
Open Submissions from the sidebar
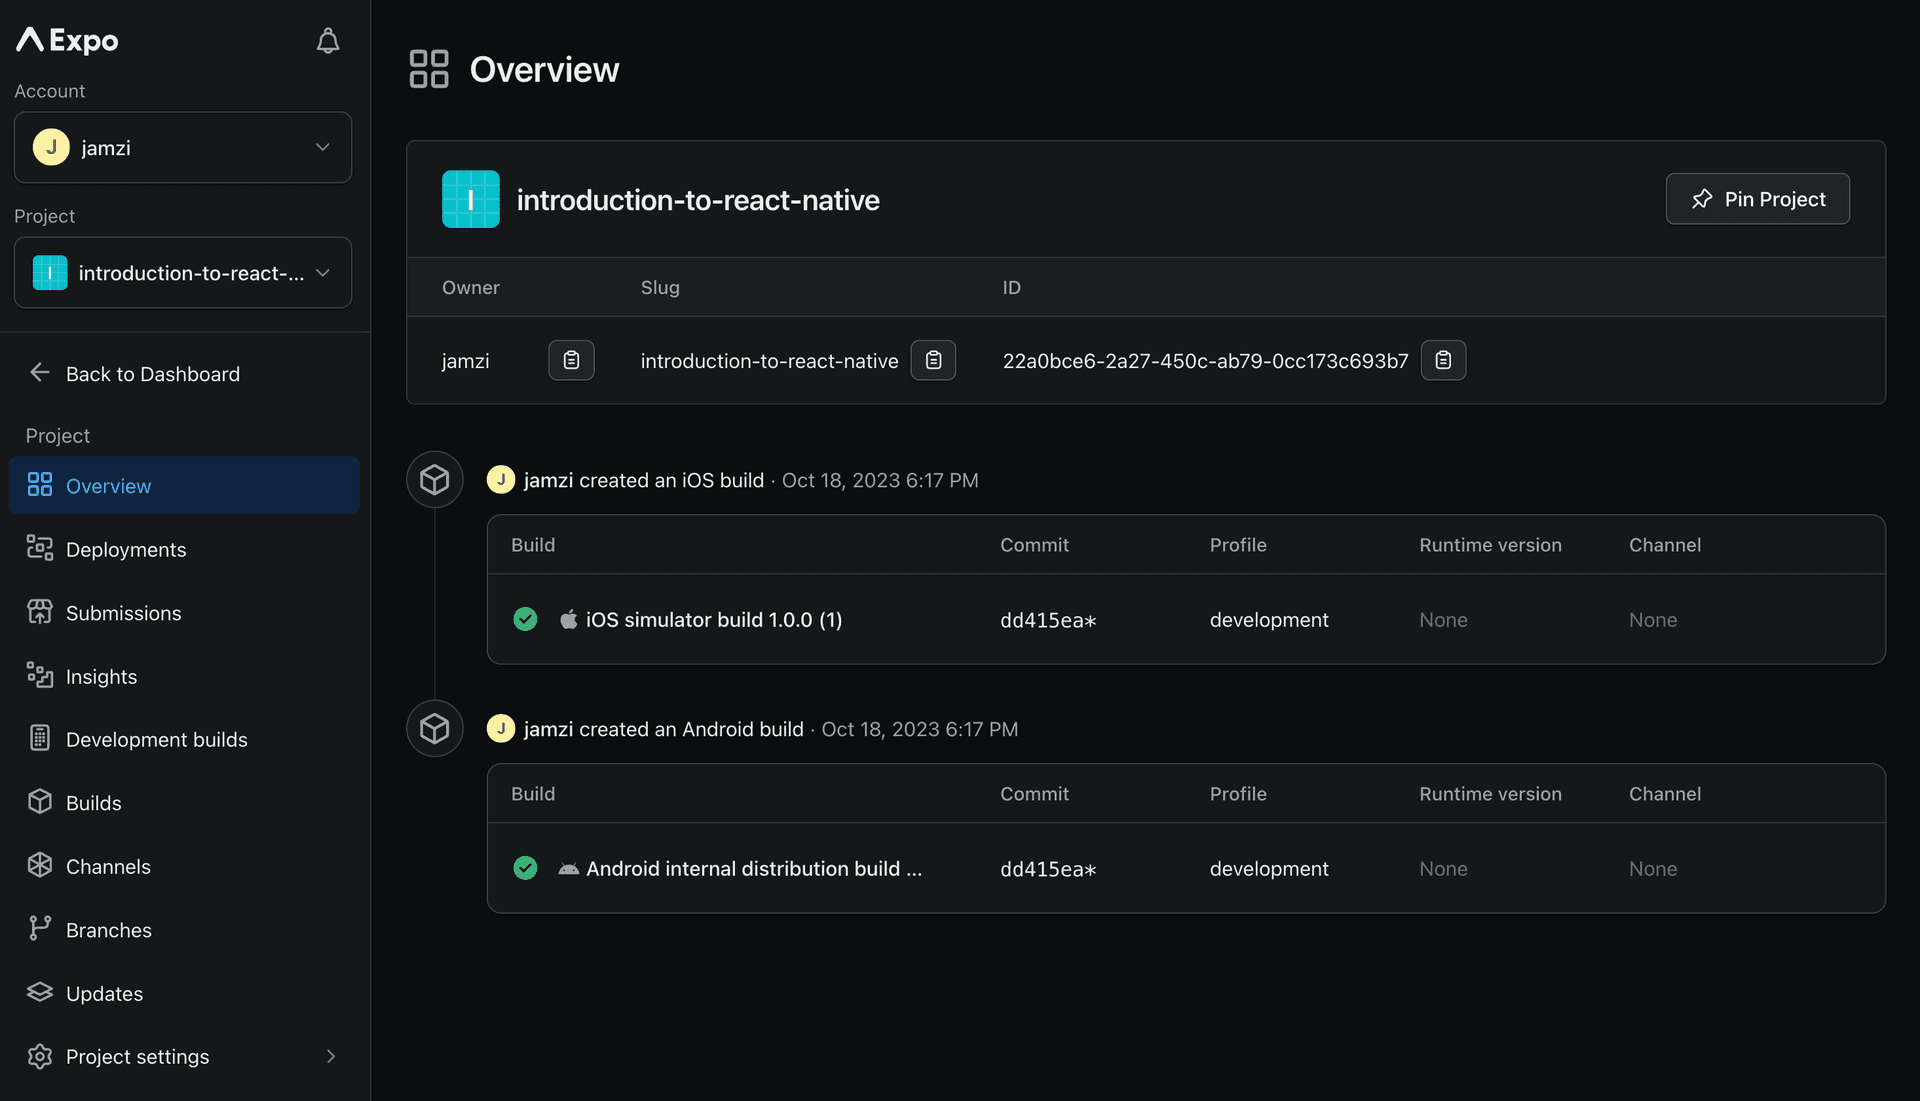click(x=122, y=612)
